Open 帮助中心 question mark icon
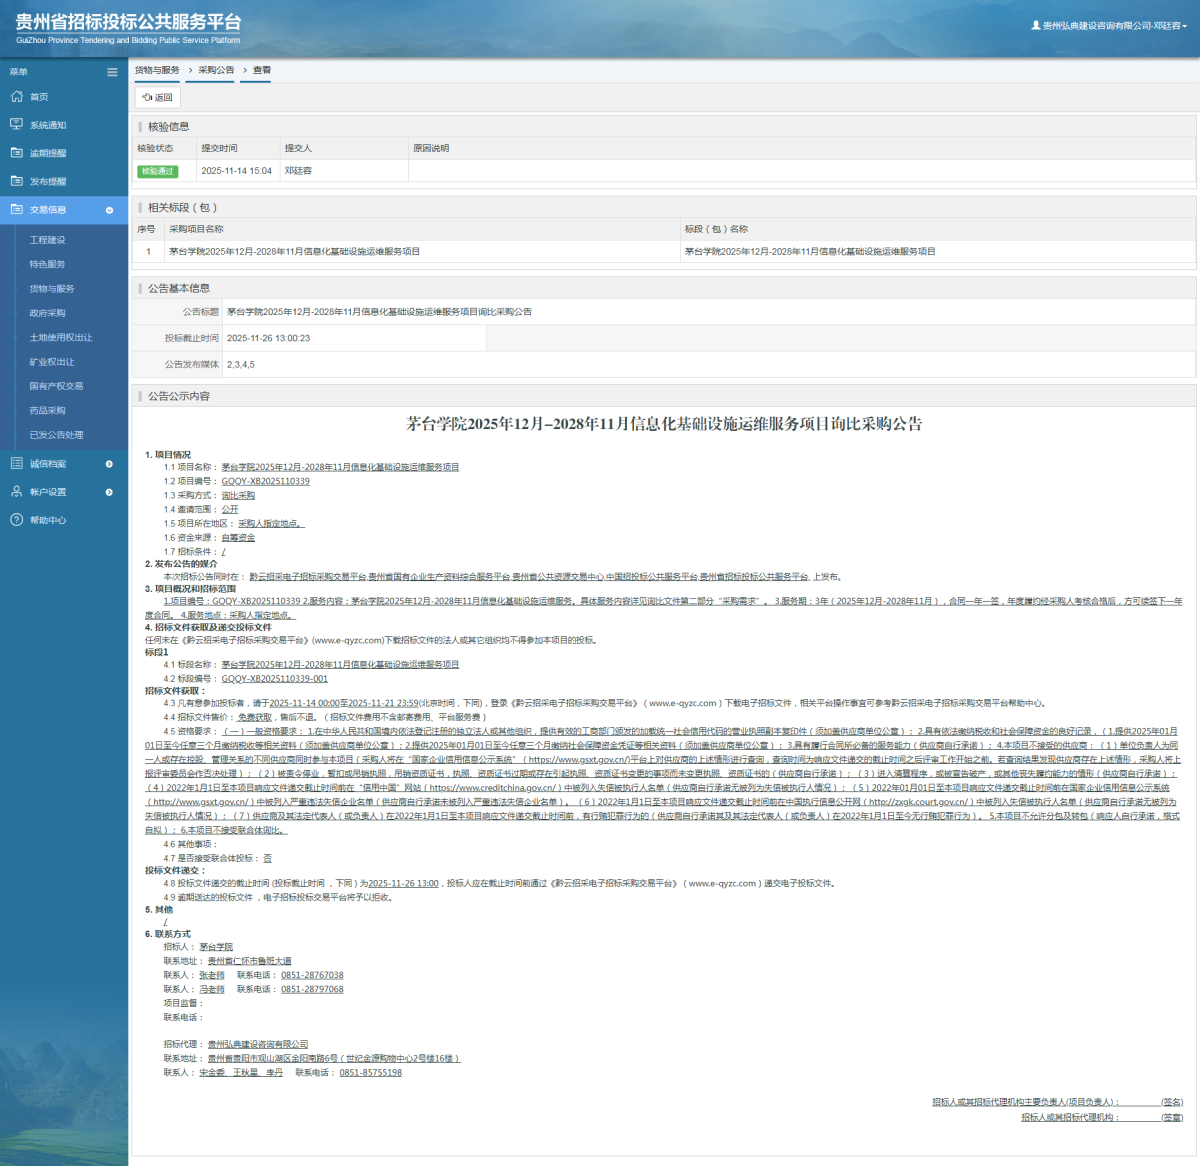This screenshot has height=1166, width=1200. pos(16,520)
